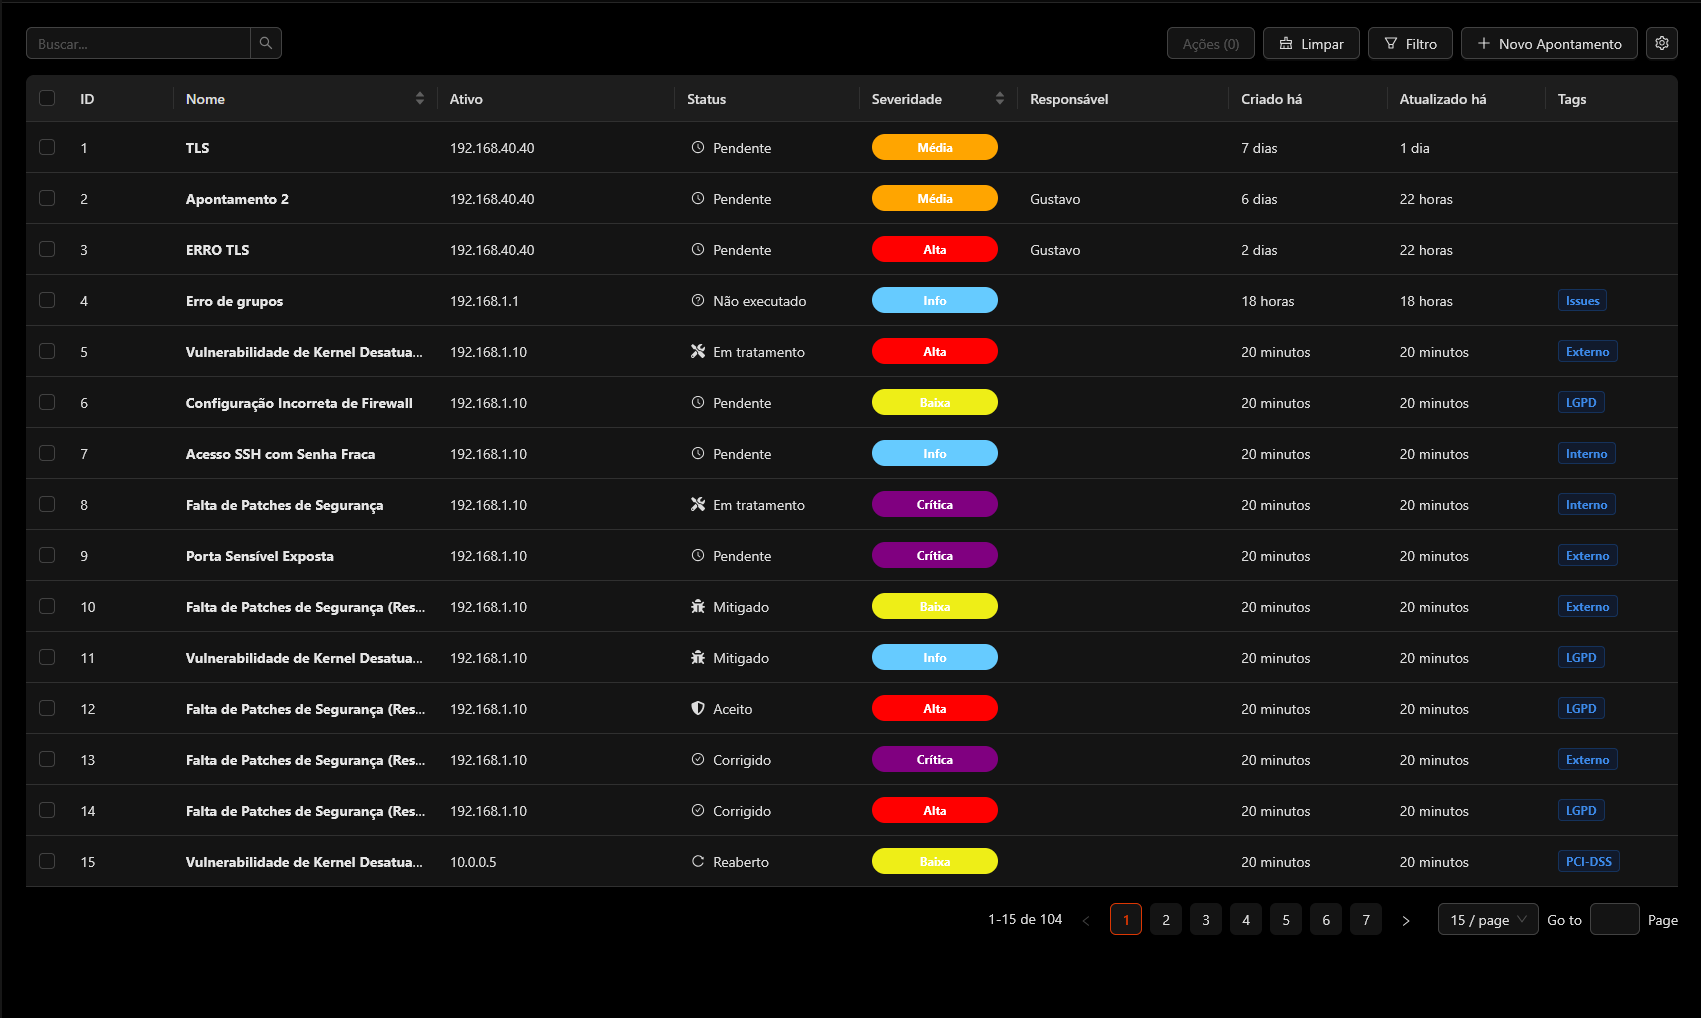Viewport: 1701px width, 1018px height.
Task: Click the tools icon in row 5 Em tratamento
Action: click(x=698, y=351)
